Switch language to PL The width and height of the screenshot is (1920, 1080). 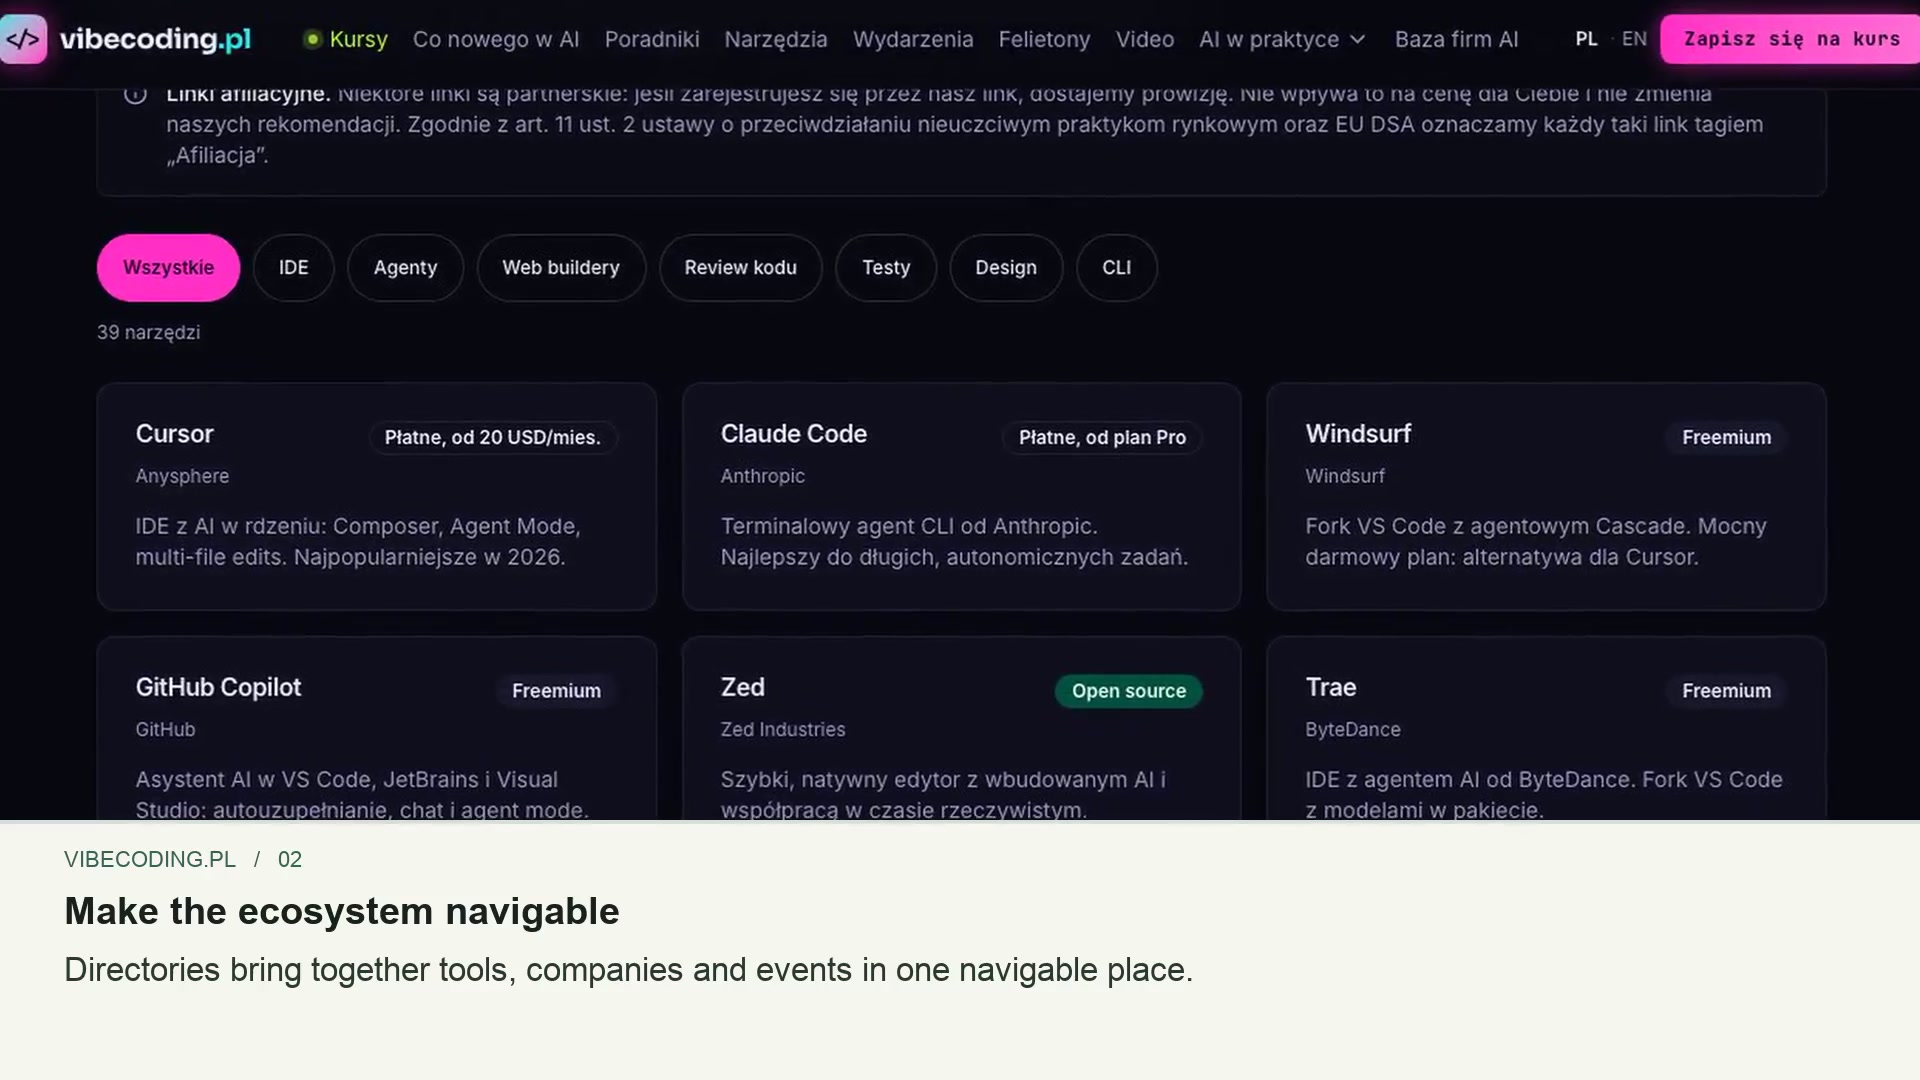pos(1586,39)
